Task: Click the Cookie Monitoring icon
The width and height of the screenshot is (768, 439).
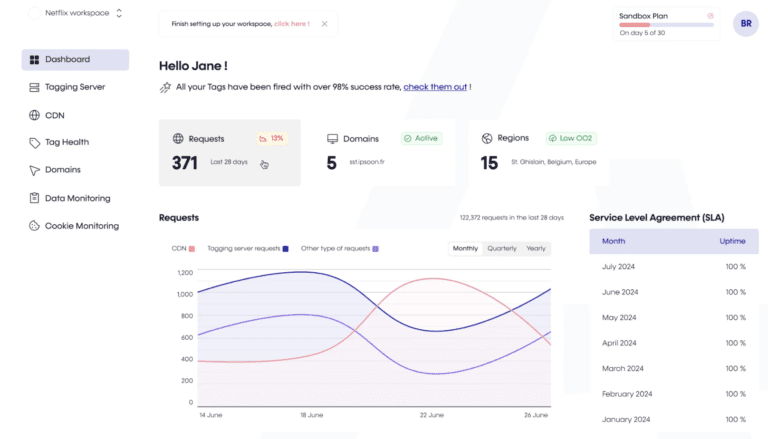Action: (34, 226)
